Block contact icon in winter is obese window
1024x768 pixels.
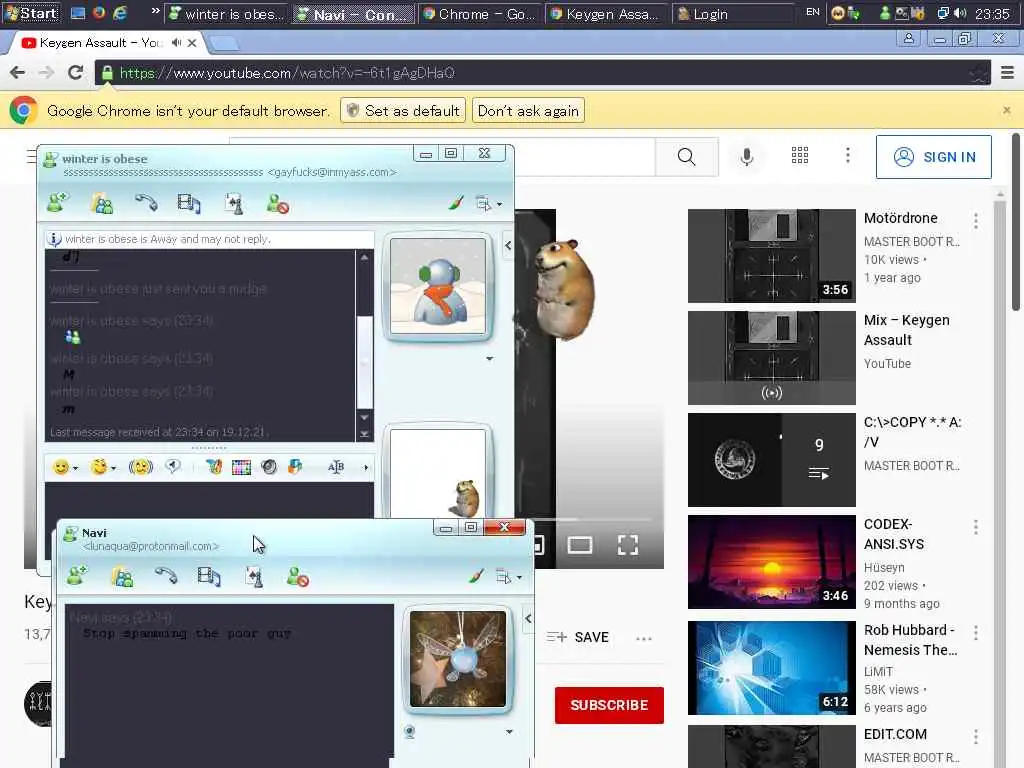278,204
